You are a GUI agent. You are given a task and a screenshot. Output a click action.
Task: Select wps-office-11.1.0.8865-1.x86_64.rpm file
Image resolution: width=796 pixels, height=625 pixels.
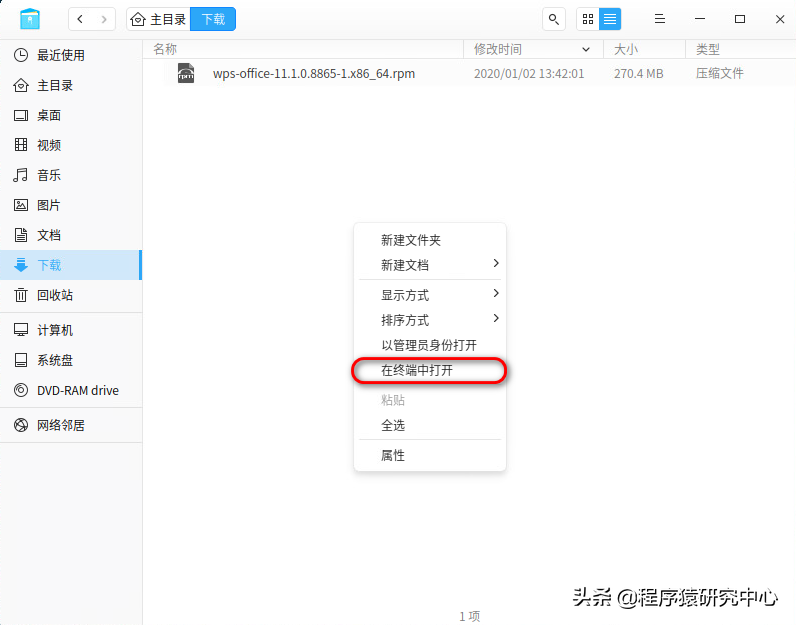coord(314,74)
